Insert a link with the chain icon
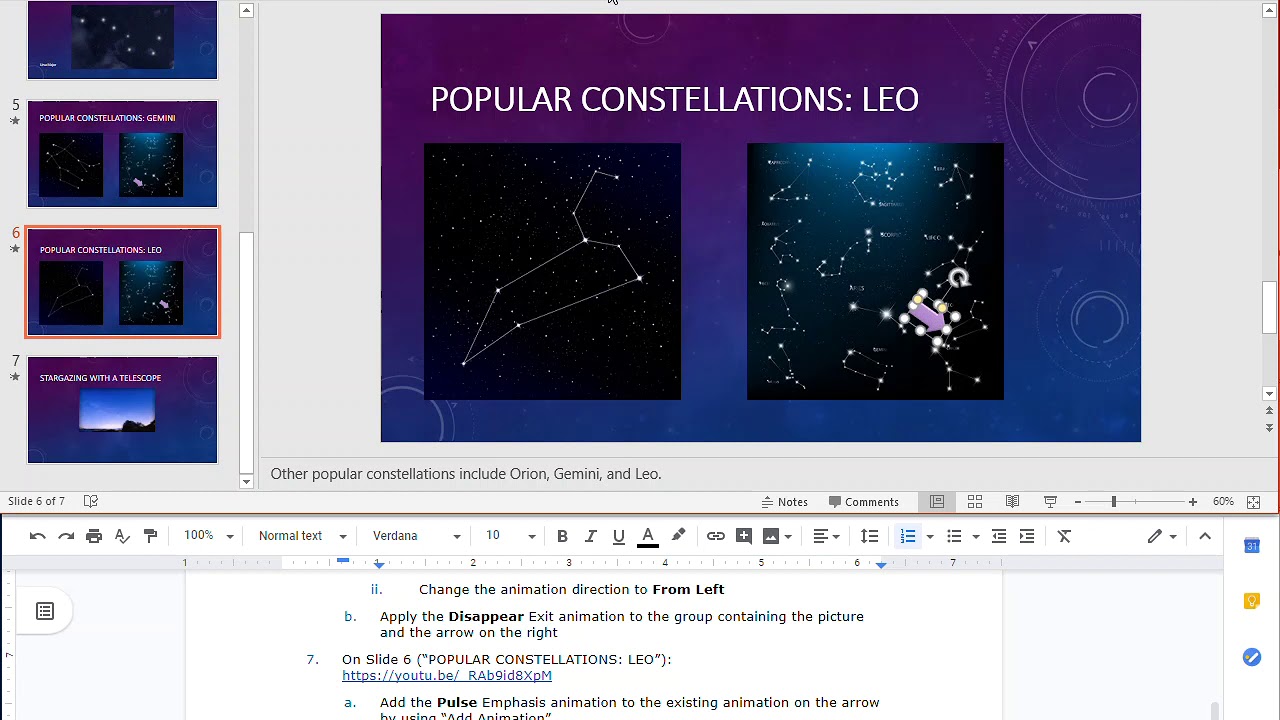 tap(716, 536)
